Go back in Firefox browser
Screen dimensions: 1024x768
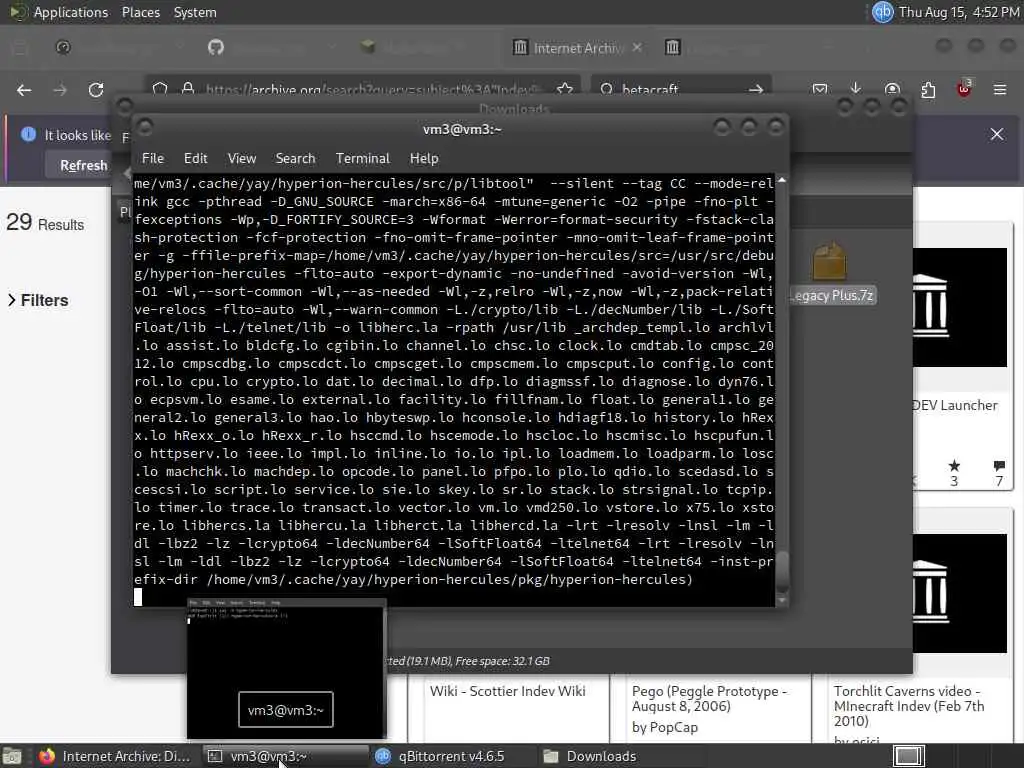click(x=24, y=90)
